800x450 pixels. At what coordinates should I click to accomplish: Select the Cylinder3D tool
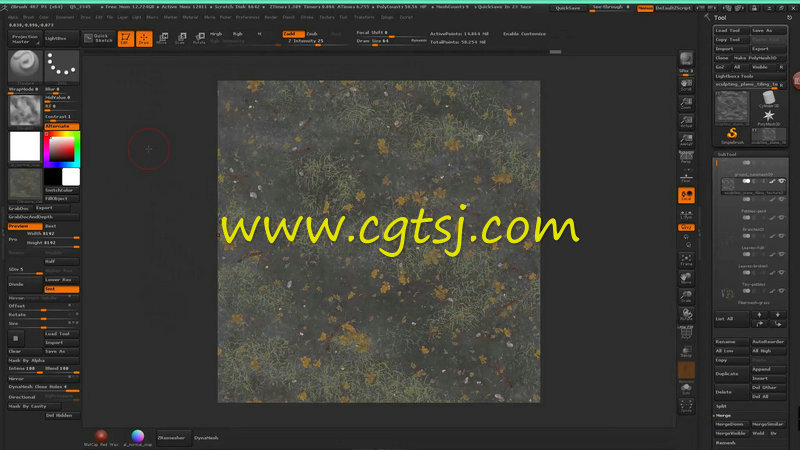pos(769,99)
